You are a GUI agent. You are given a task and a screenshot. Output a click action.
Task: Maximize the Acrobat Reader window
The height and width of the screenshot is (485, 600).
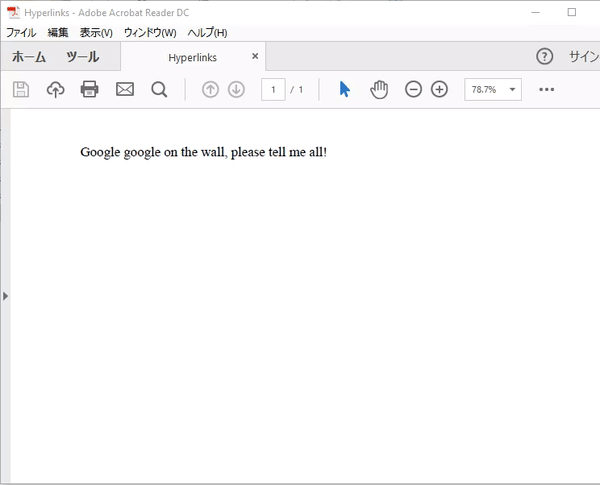click(x=572, y=12)
